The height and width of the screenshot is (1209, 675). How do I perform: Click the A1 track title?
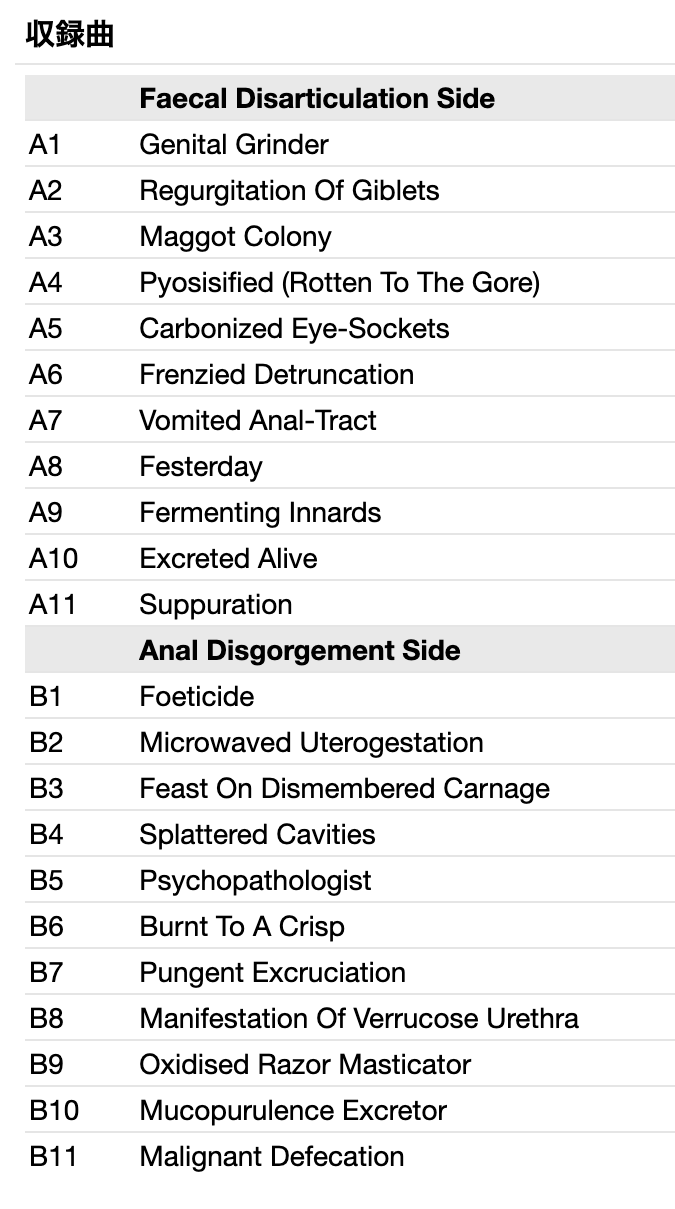[x=234, y=144]
